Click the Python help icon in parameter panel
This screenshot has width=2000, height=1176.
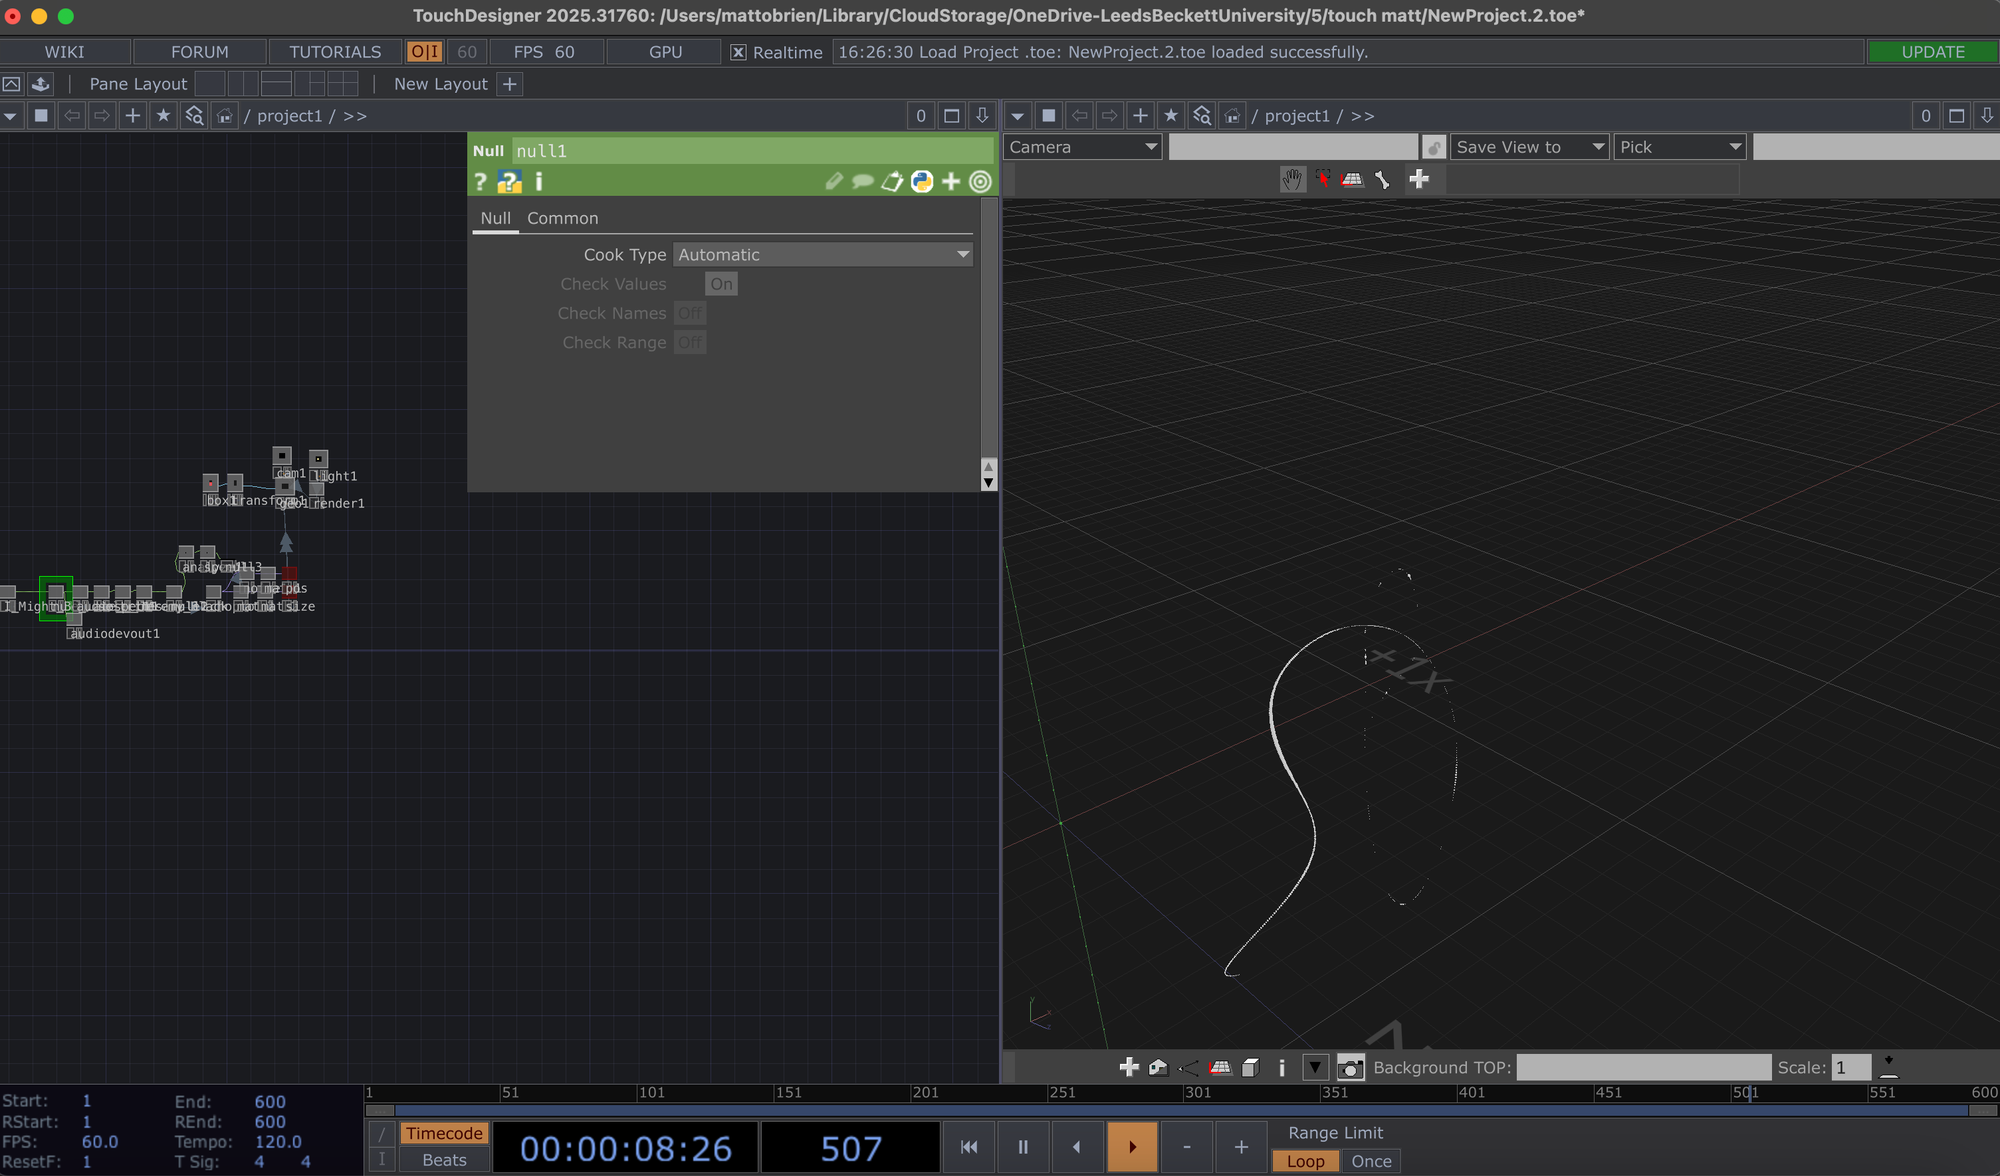tap(509, 181)
